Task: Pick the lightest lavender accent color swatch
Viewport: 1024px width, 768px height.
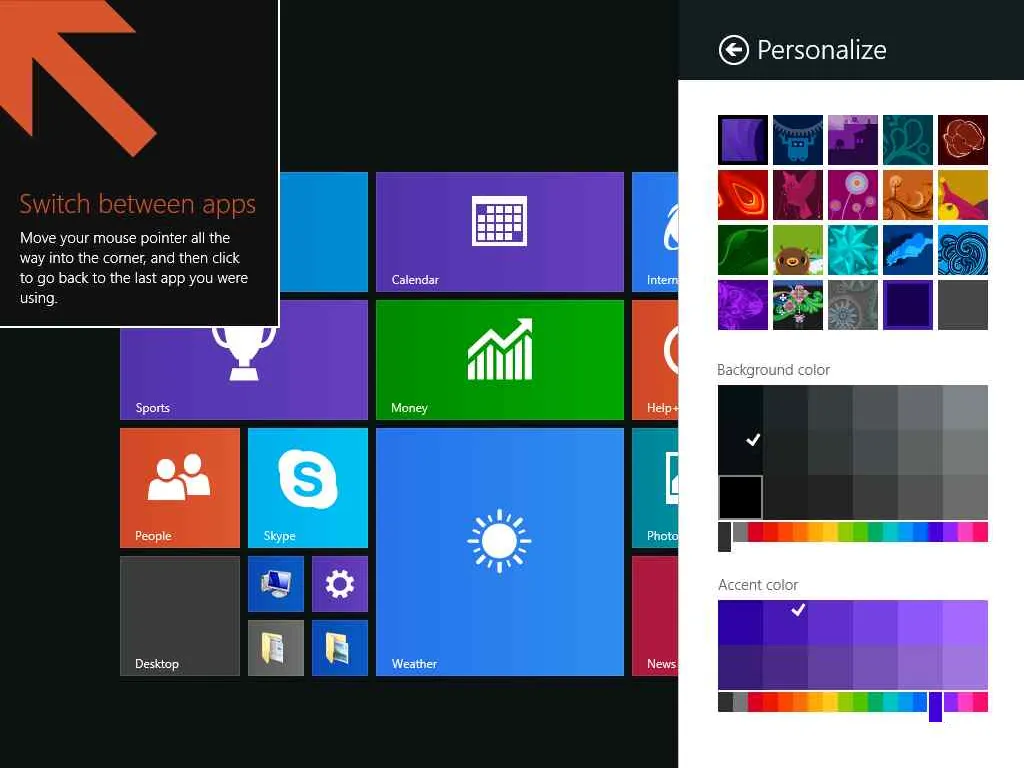Action: coord(965,622)
